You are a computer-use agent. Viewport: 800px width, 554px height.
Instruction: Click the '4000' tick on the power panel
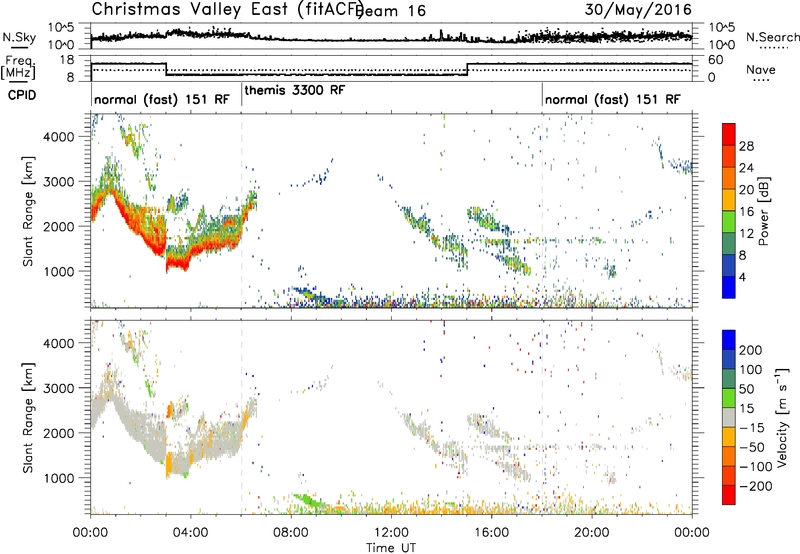pyautogui.click(x=59, y=137)
